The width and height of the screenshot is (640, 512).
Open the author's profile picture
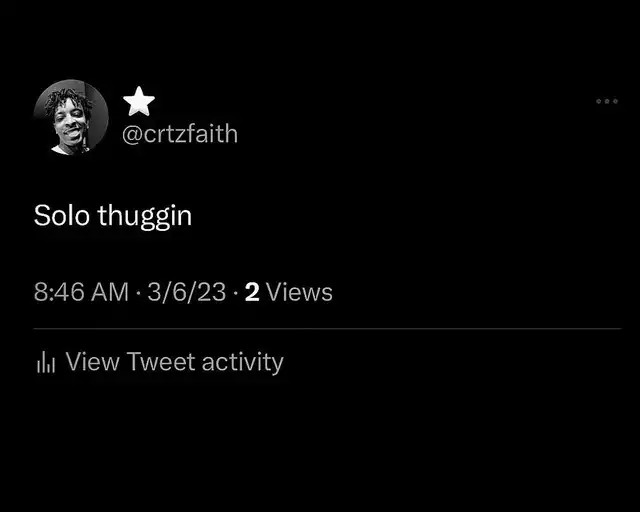[71, 117]
